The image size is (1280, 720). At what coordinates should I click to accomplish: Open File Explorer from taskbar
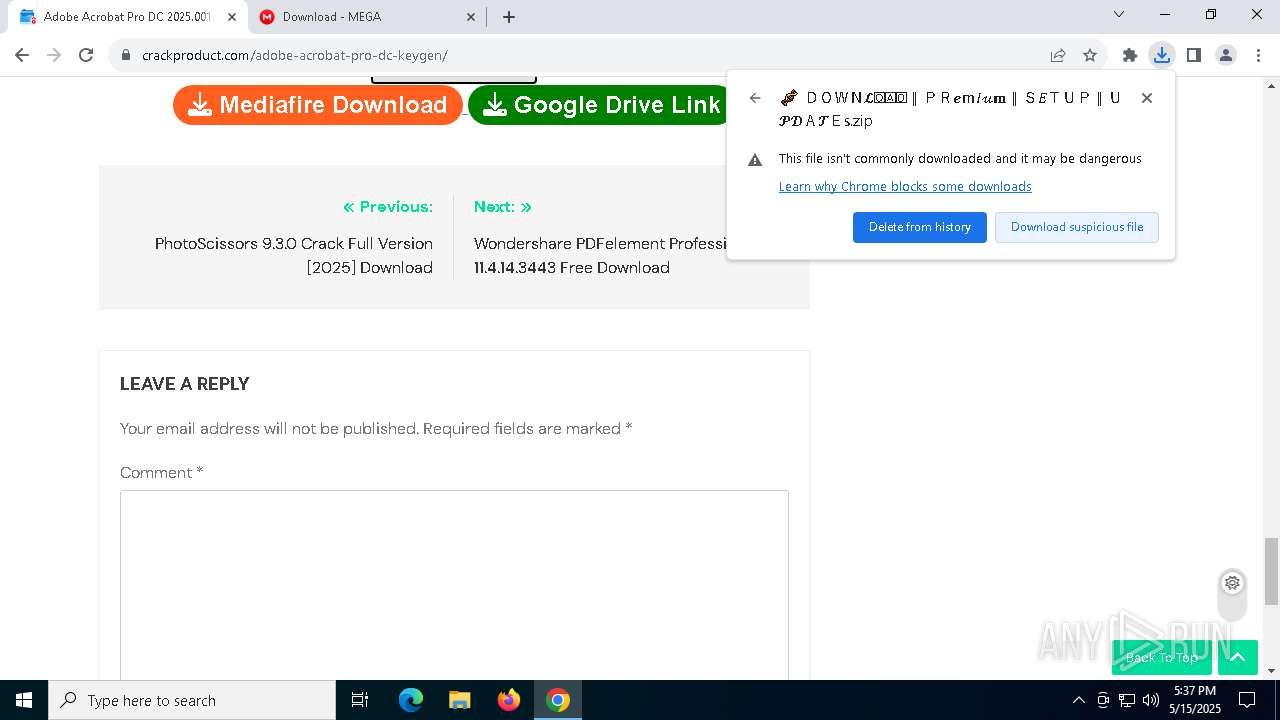459,700
